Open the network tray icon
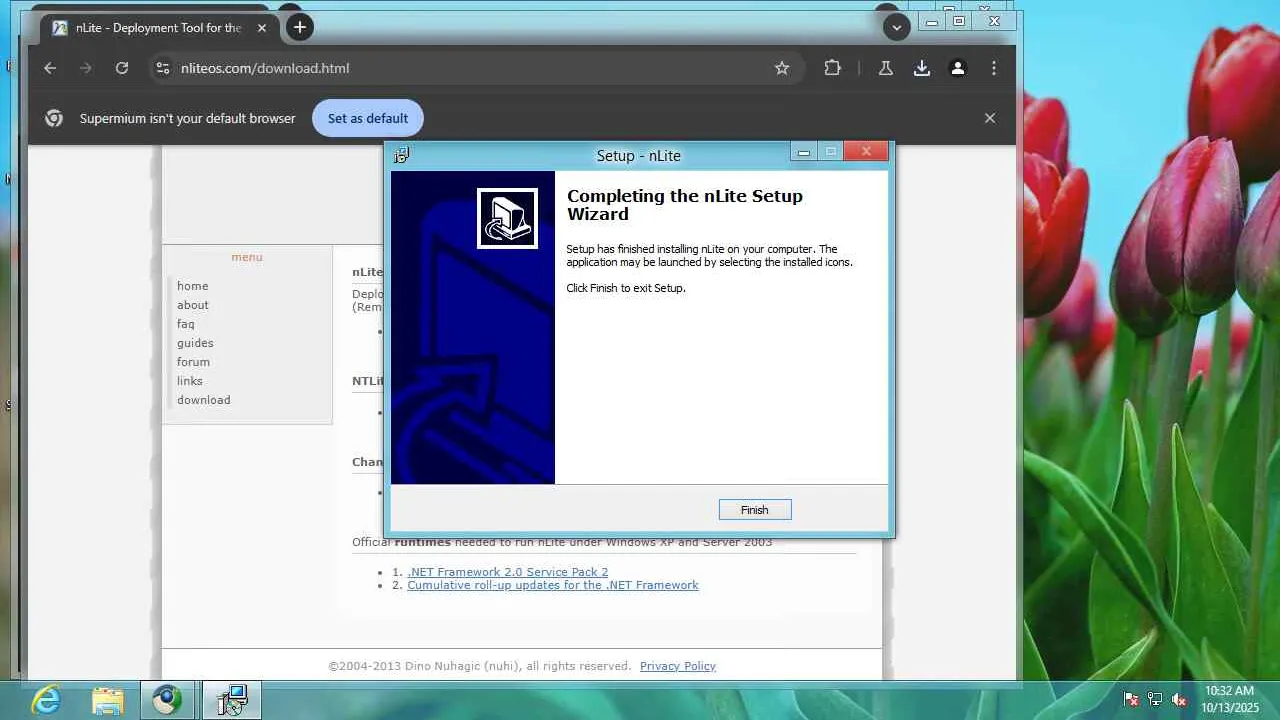 (x=1155, y=700)
